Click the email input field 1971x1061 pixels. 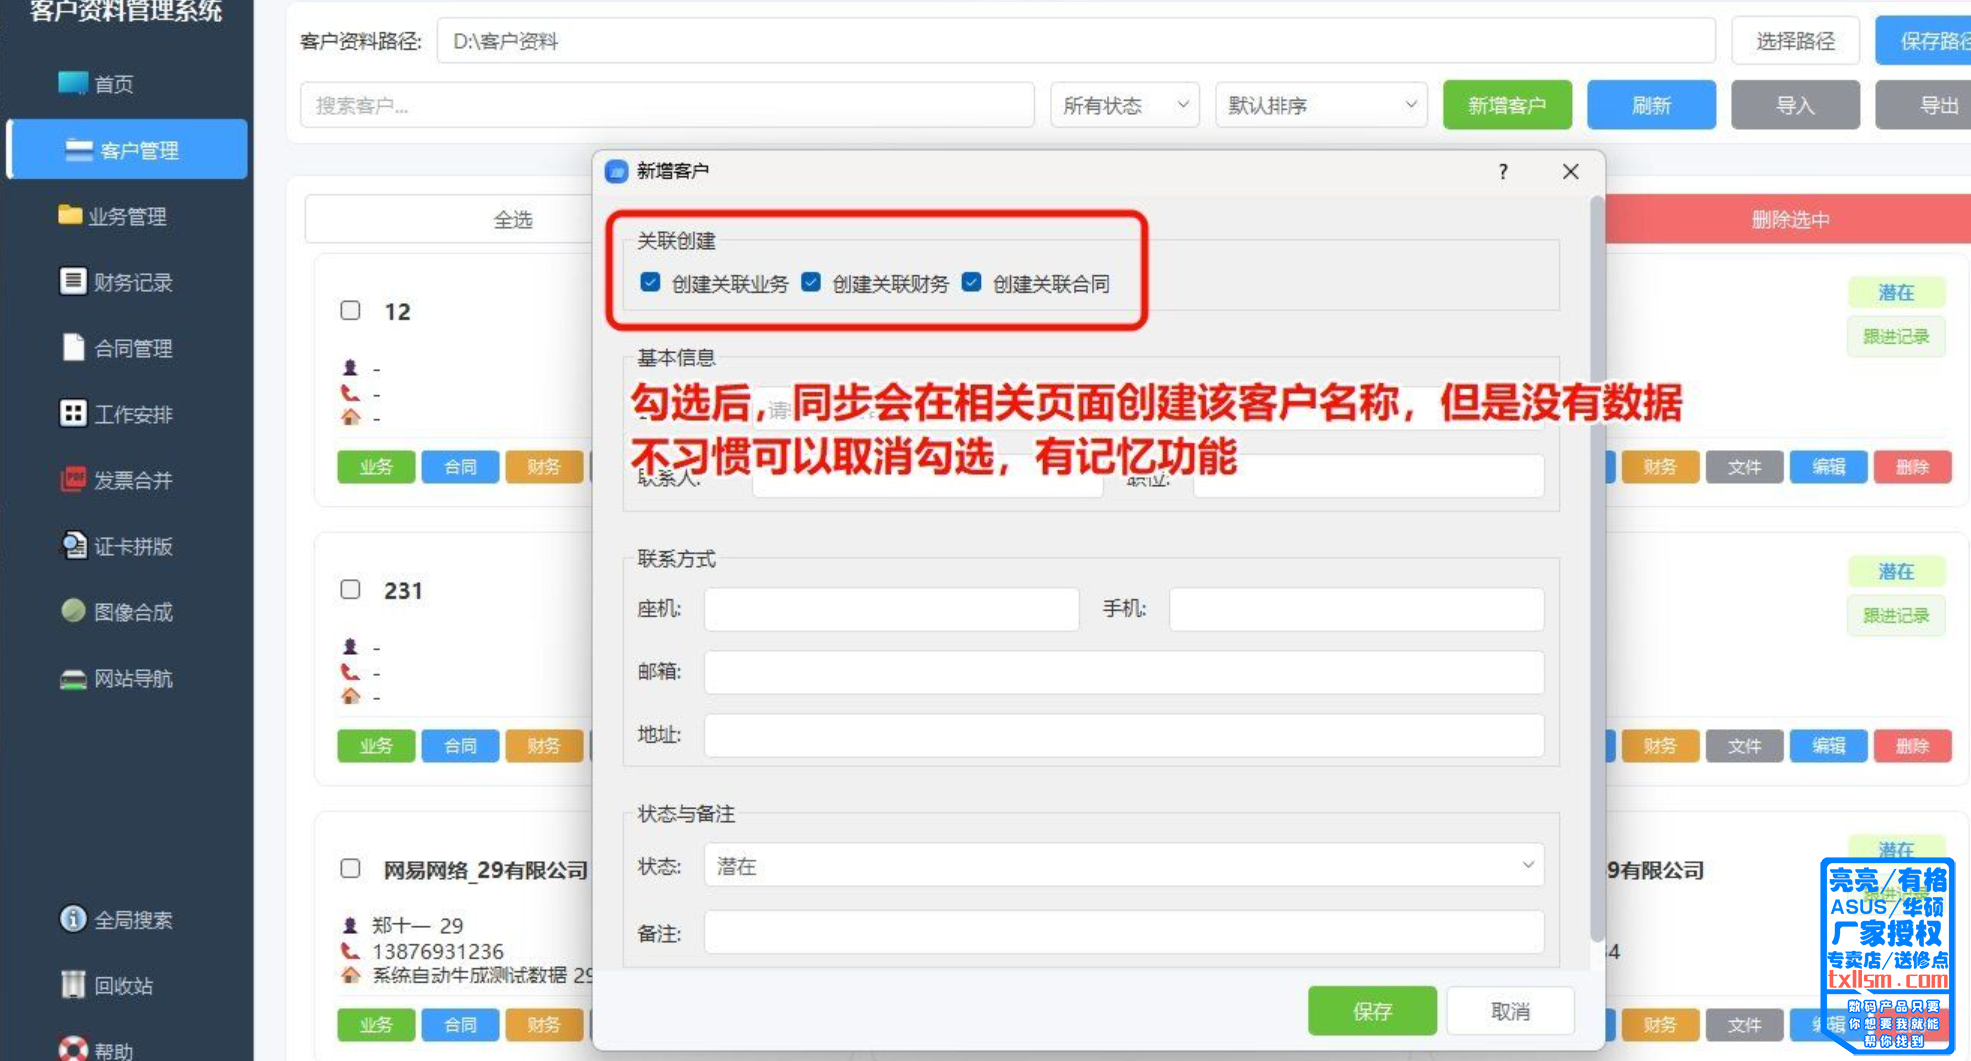click(1123, 672)
